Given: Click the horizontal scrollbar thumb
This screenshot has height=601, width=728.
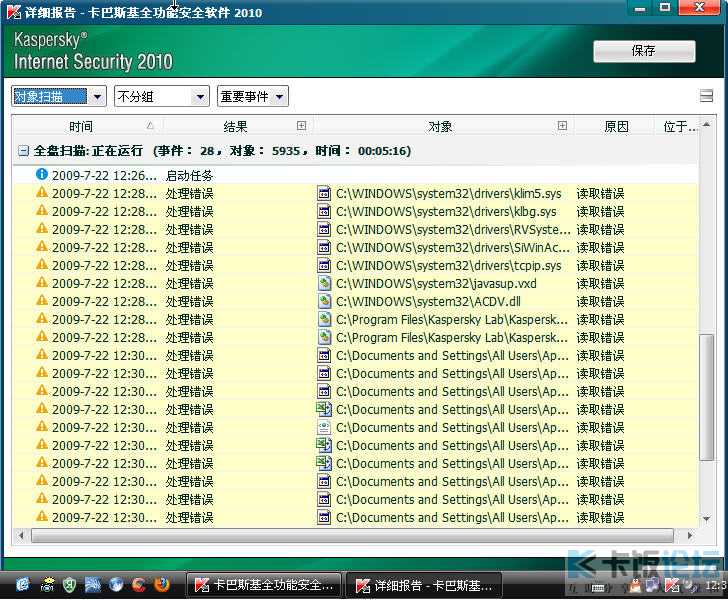Looking at the screenshot, I should coord(352,536).
